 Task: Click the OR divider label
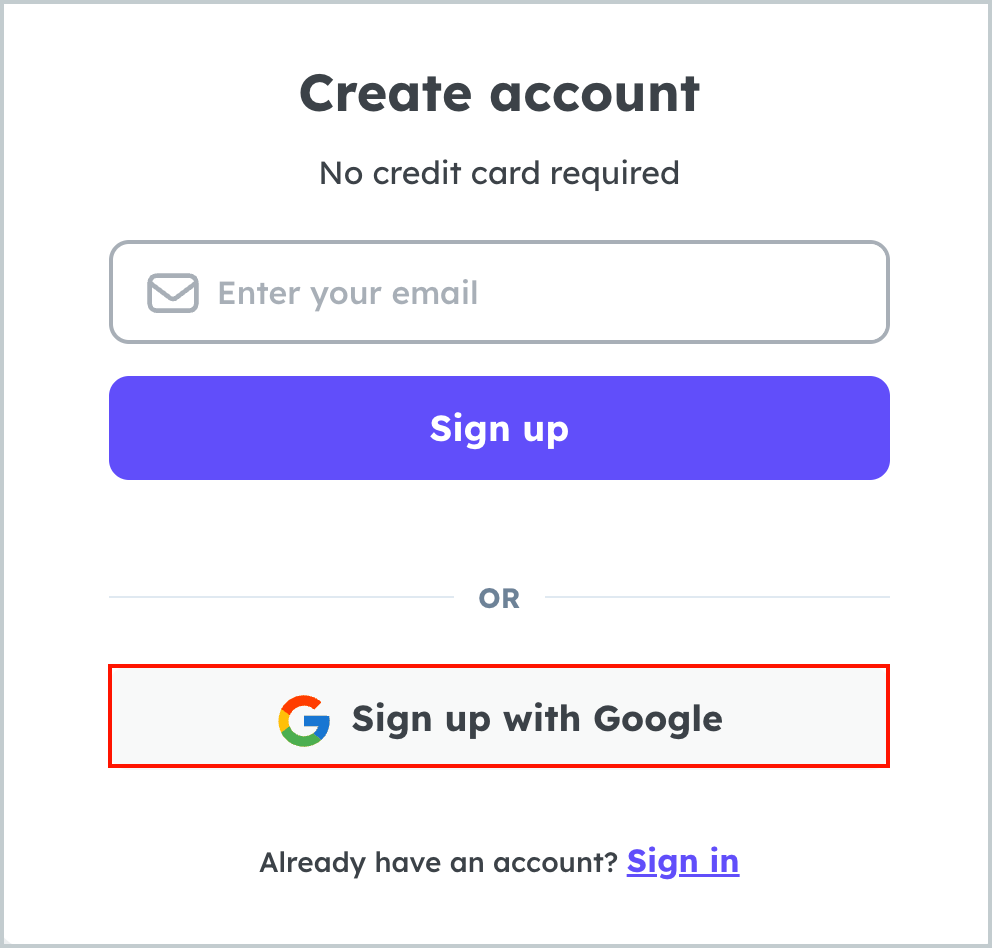coord(499,598)
